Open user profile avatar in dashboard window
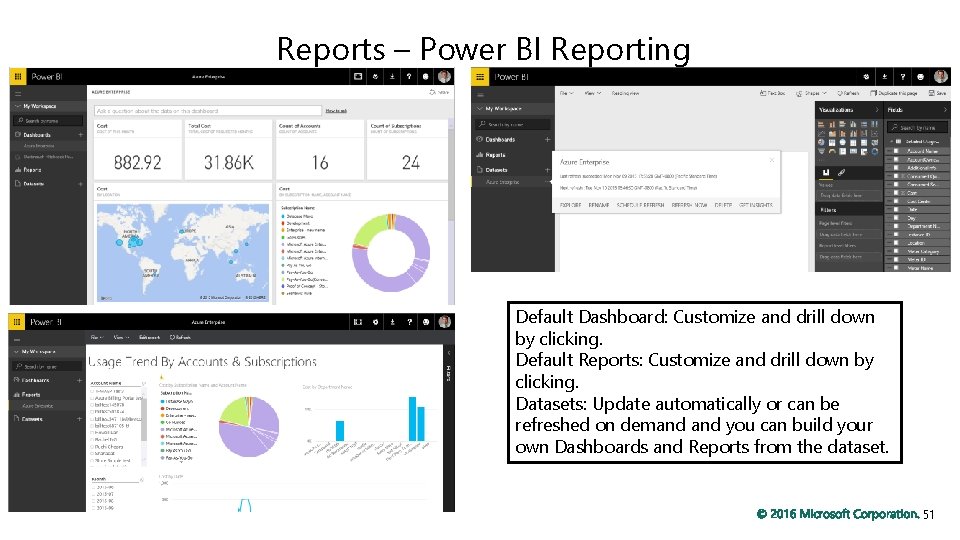Image resolution: width=960 pixels, height=540 pixels. tap(444, 77)
